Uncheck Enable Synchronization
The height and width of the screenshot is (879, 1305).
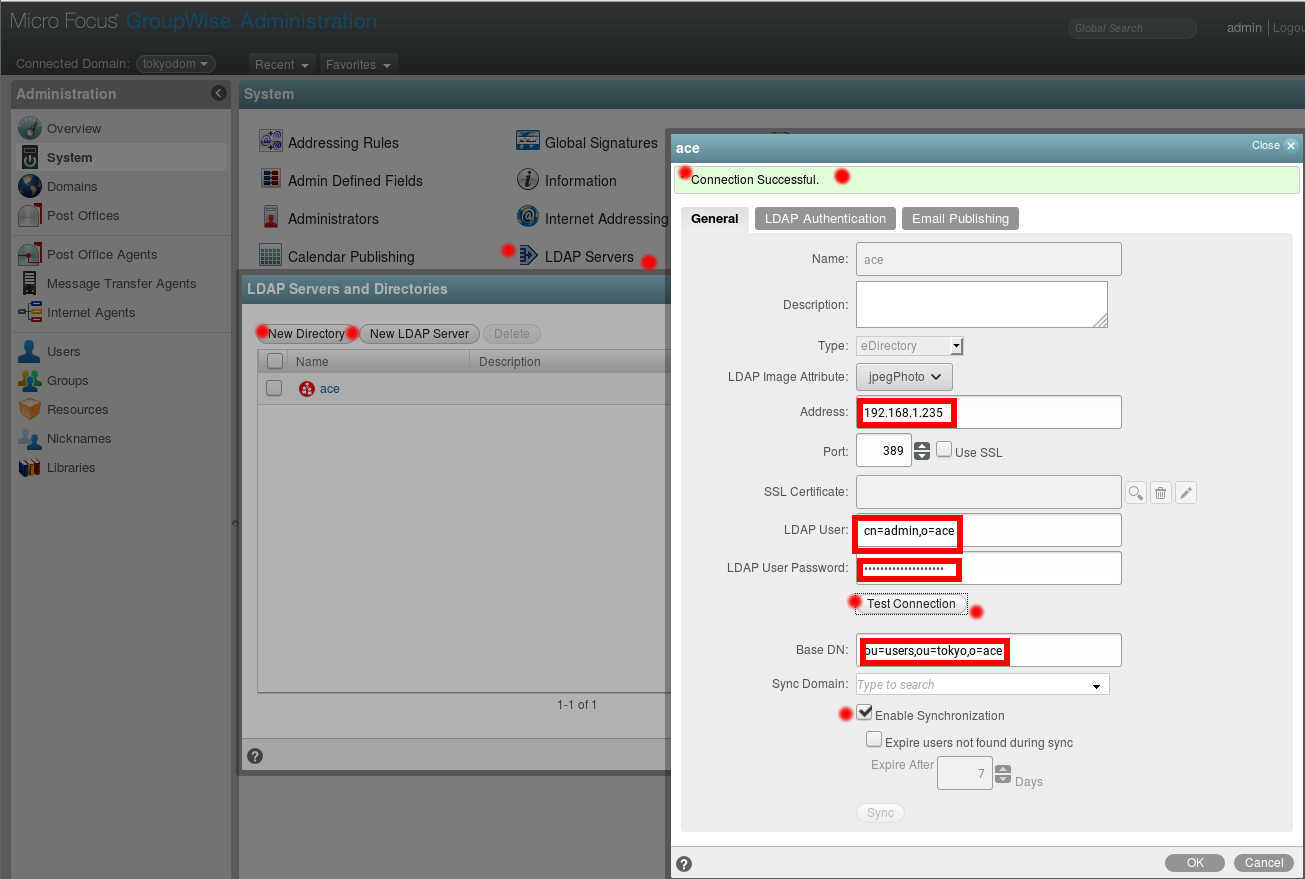(865, 713)
